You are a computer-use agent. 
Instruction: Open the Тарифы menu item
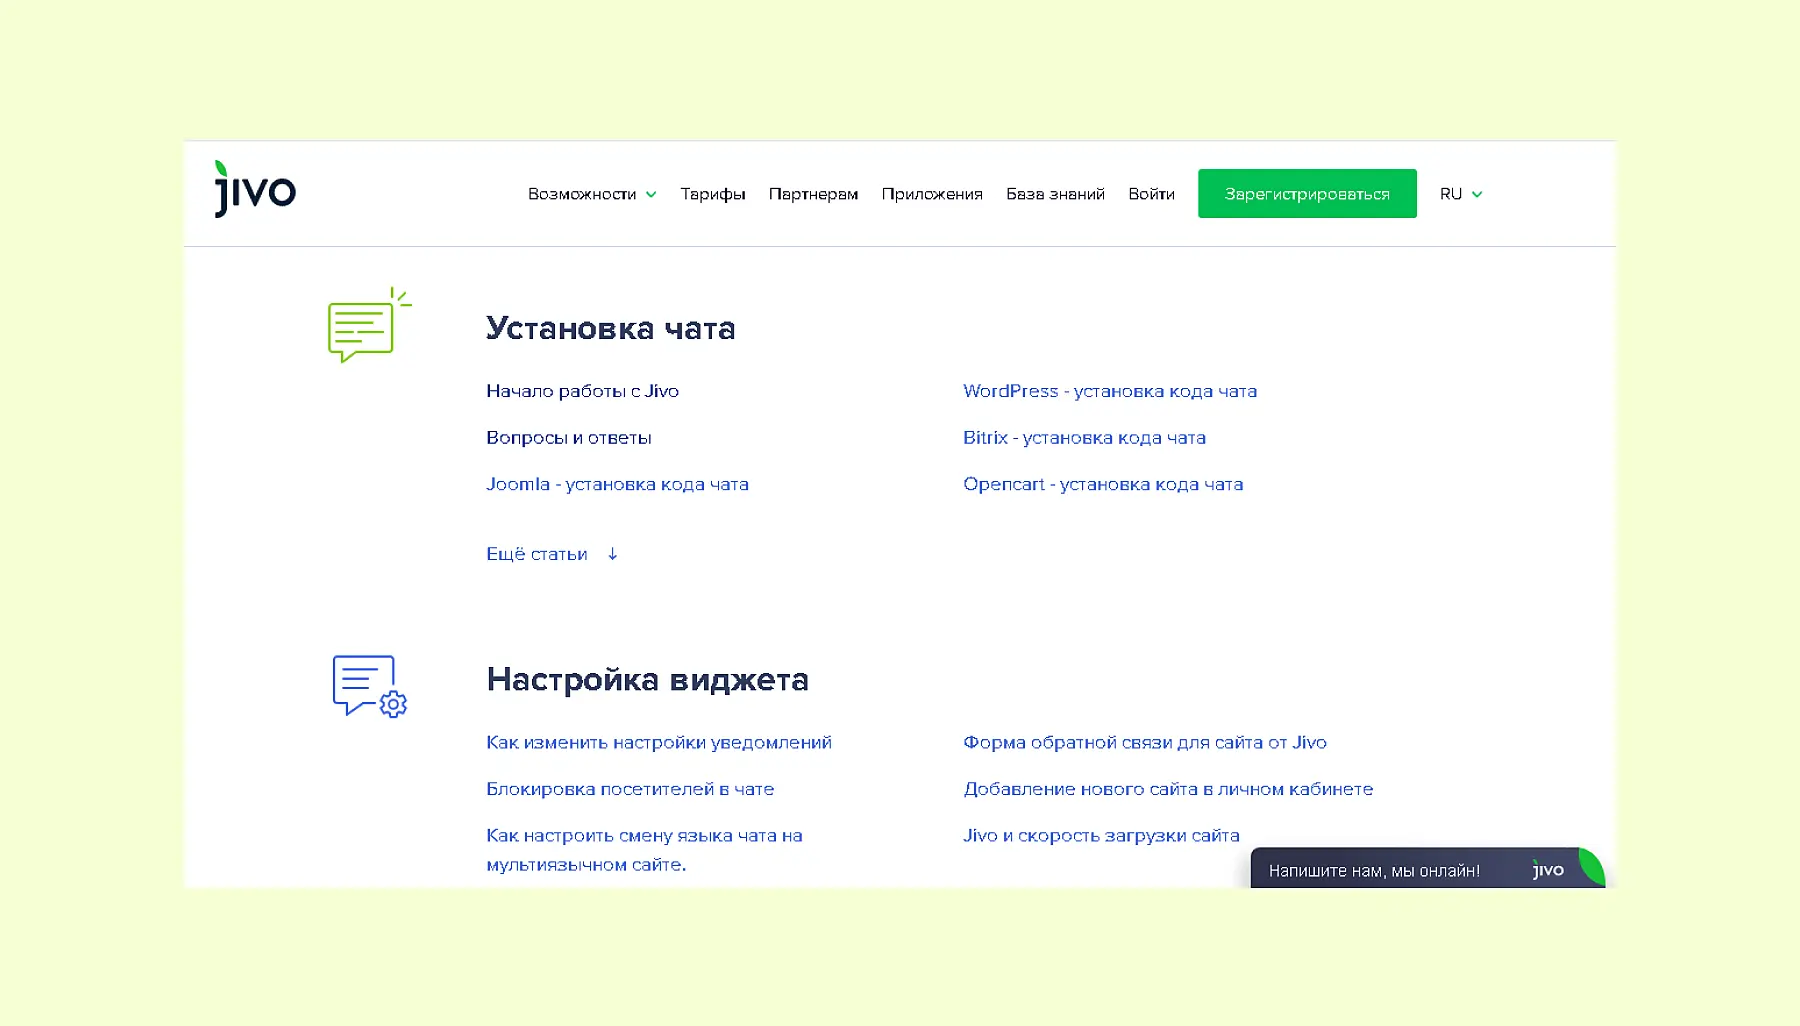712,194
